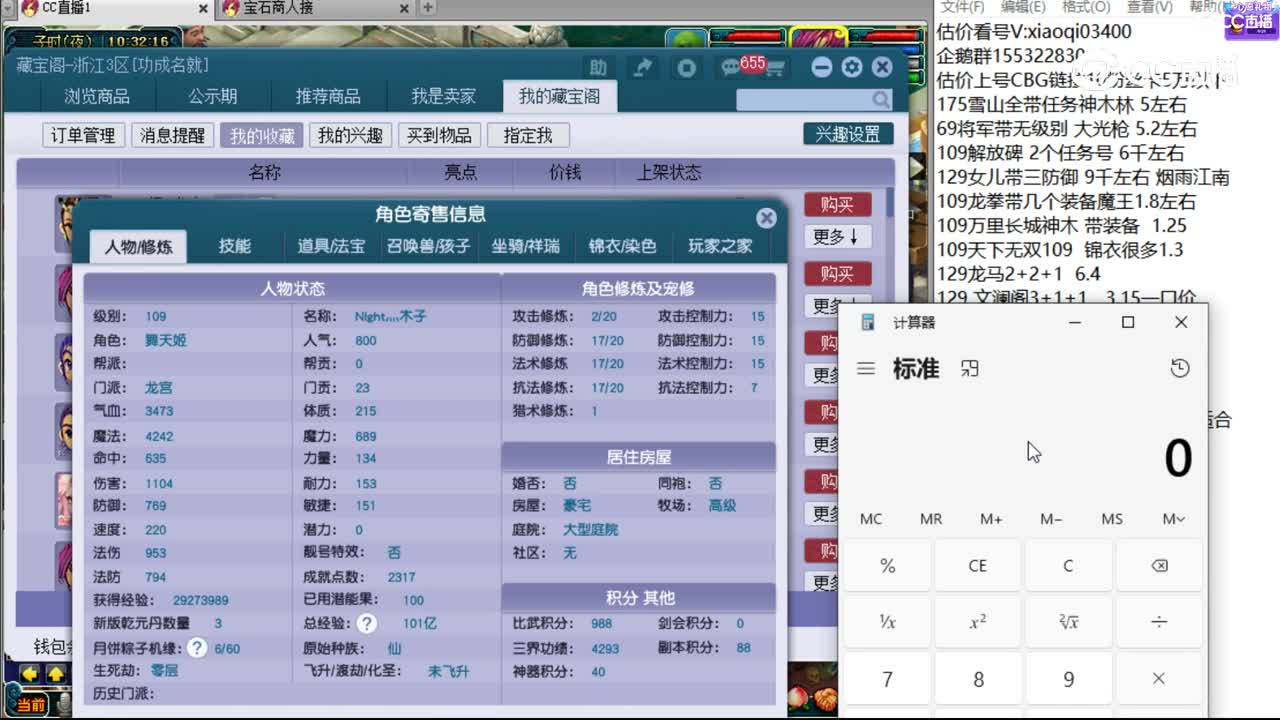Switch to the 道具/法宝 tab
The height and width of the screenshot is (720, 1280).
tap(331, 246)
